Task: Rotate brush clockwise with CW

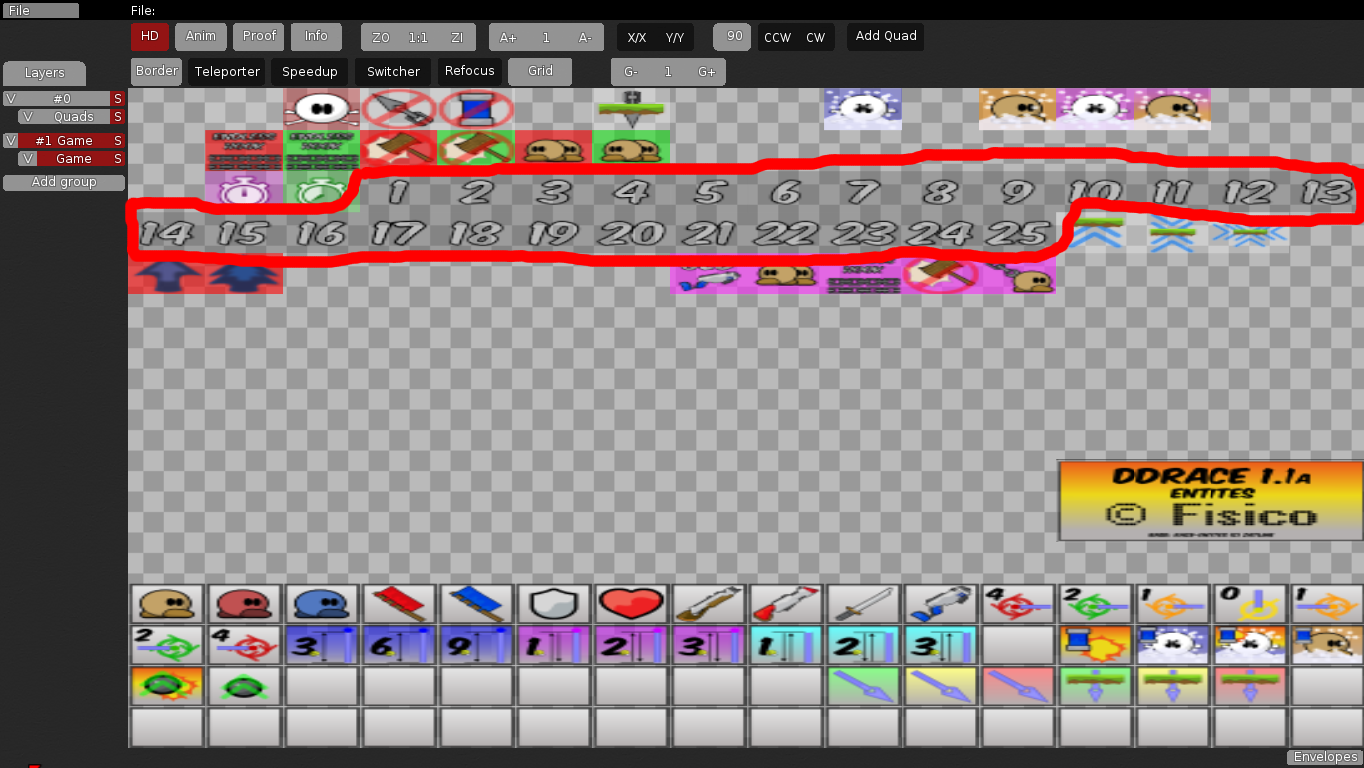Action: click(816, 38)
